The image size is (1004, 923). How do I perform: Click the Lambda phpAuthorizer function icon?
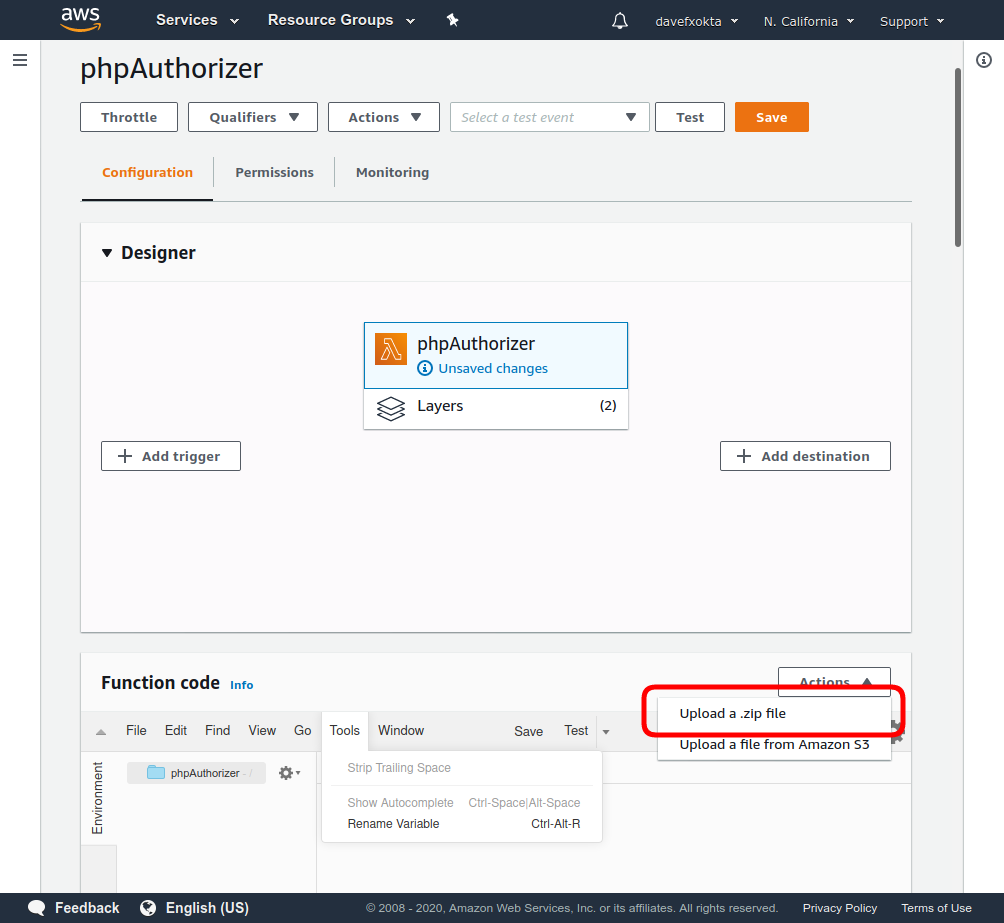pos(391,349)
